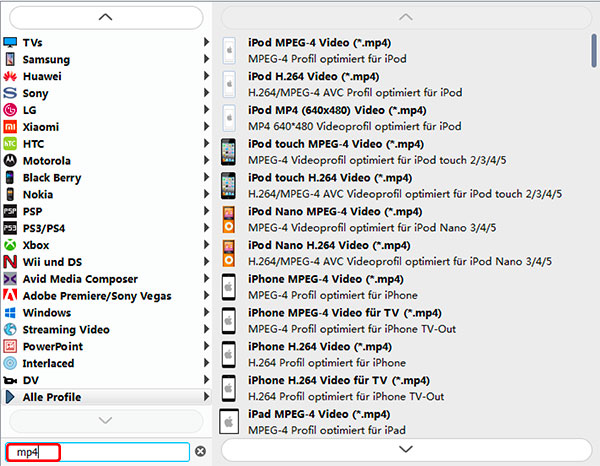Screen dimensions: 600x466
Task: Click the Xiaomi logo icon
Action: [10, 127]
